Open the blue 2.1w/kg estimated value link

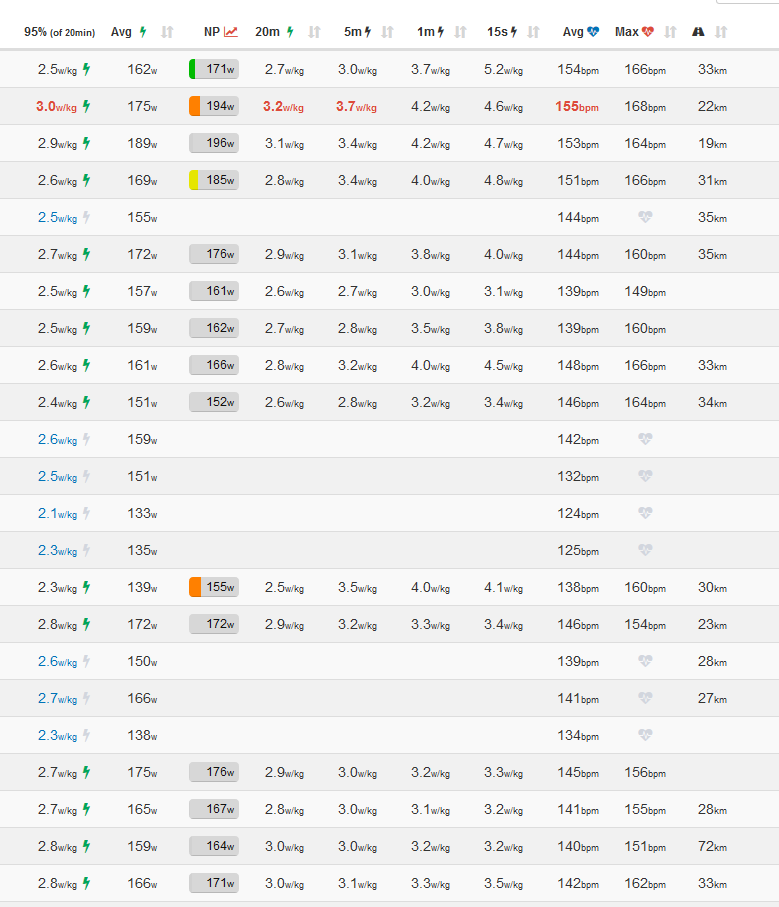57,514
